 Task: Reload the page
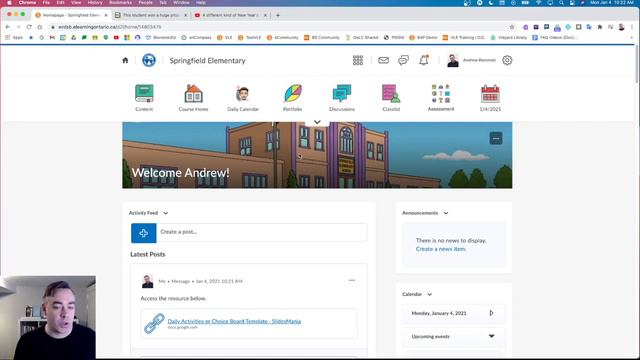(x=29, y=27)
